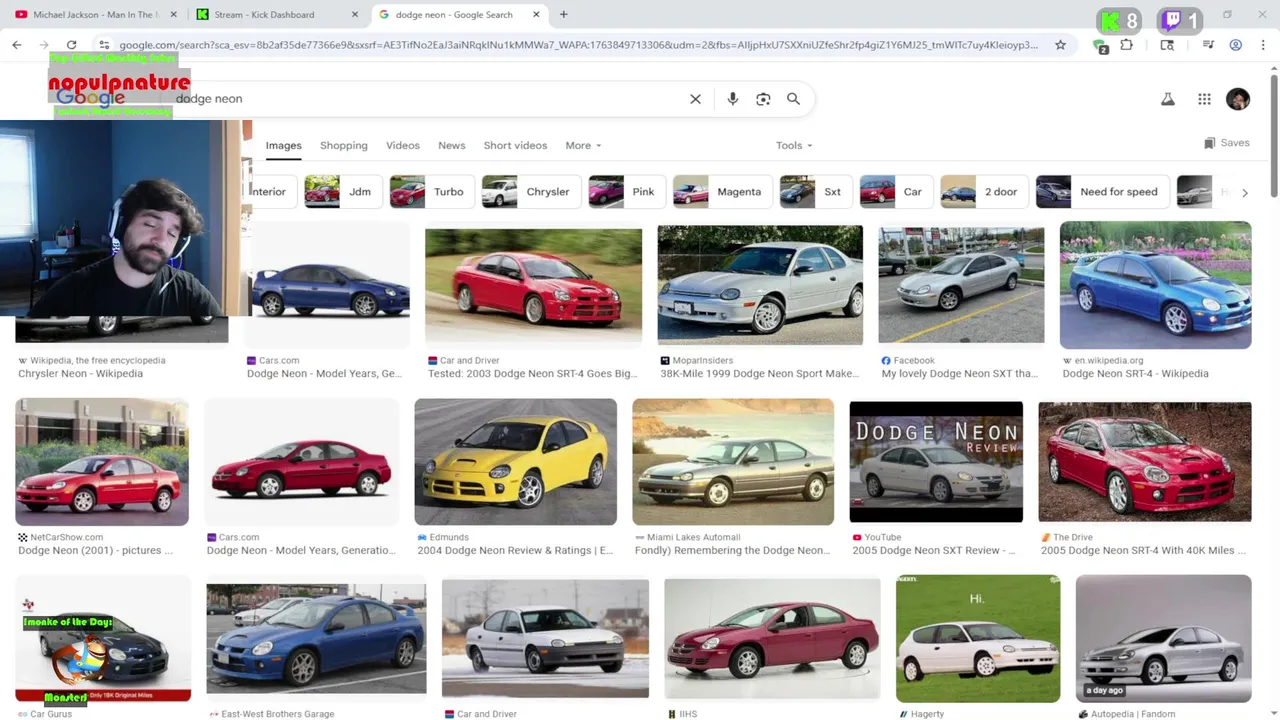Image resolution: width=1280 pixels, height=720 pixels.
Task: Switch to the Shopping tab
Action: point(344,145)
